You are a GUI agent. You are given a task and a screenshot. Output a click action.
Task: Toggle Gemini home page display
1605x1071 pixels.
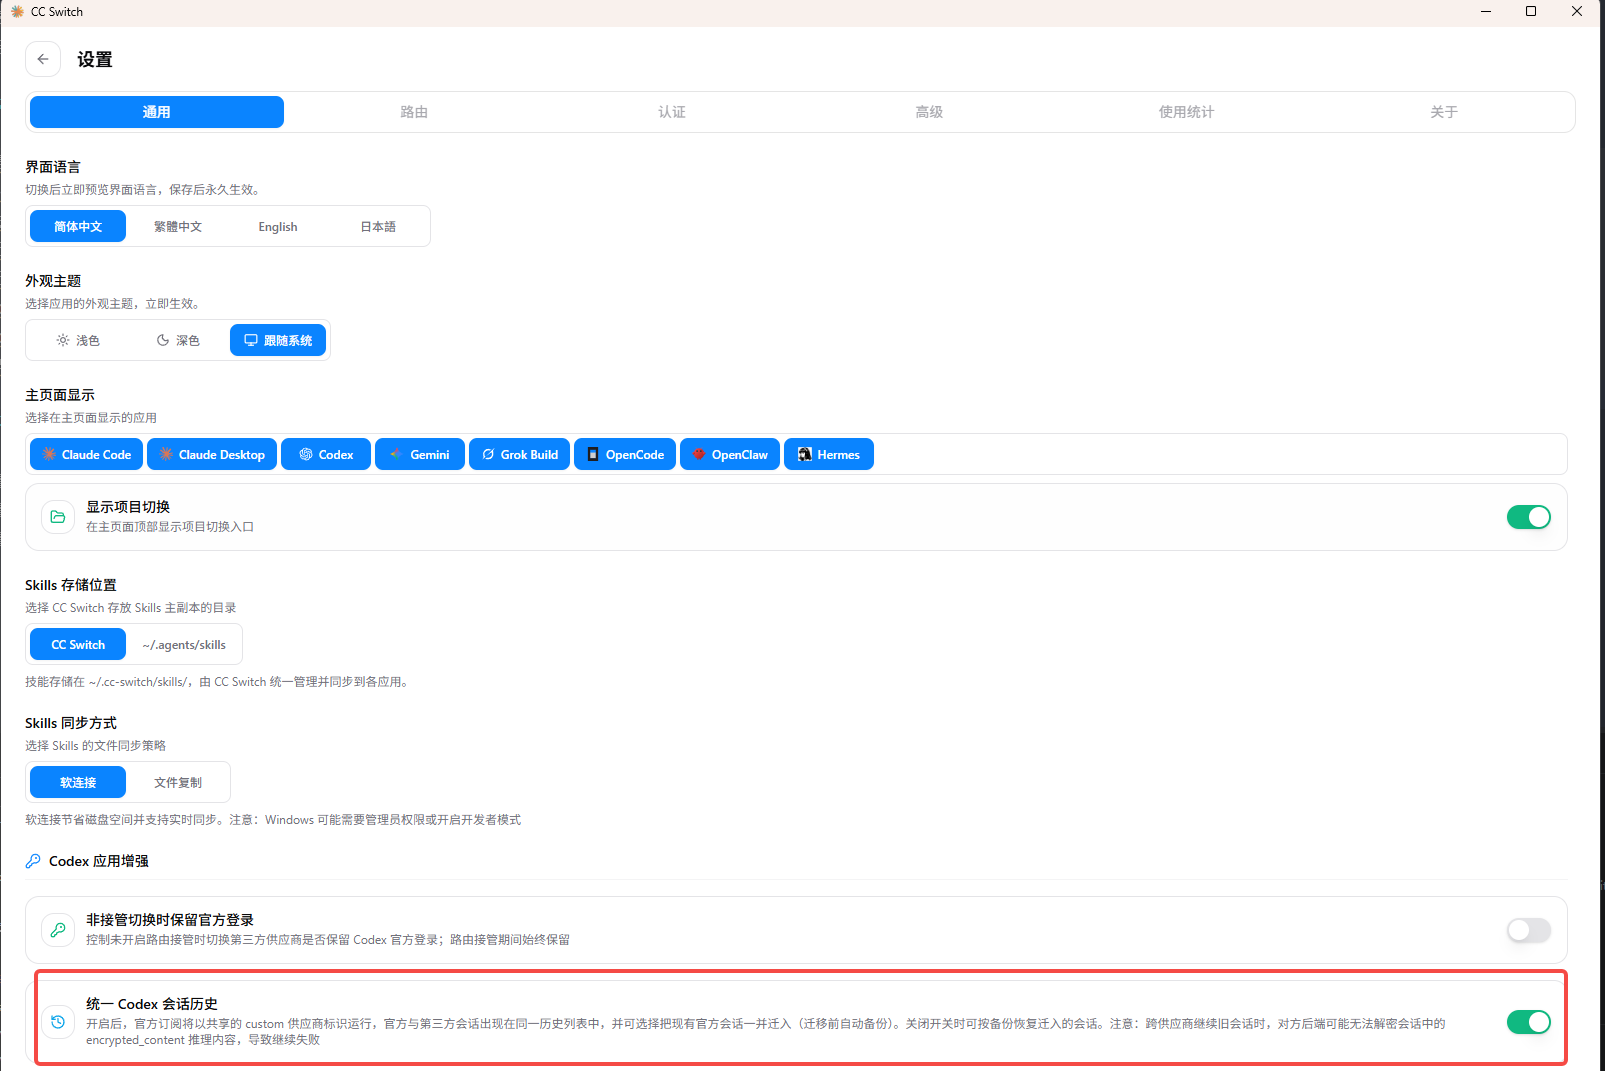tap(420, 454)
